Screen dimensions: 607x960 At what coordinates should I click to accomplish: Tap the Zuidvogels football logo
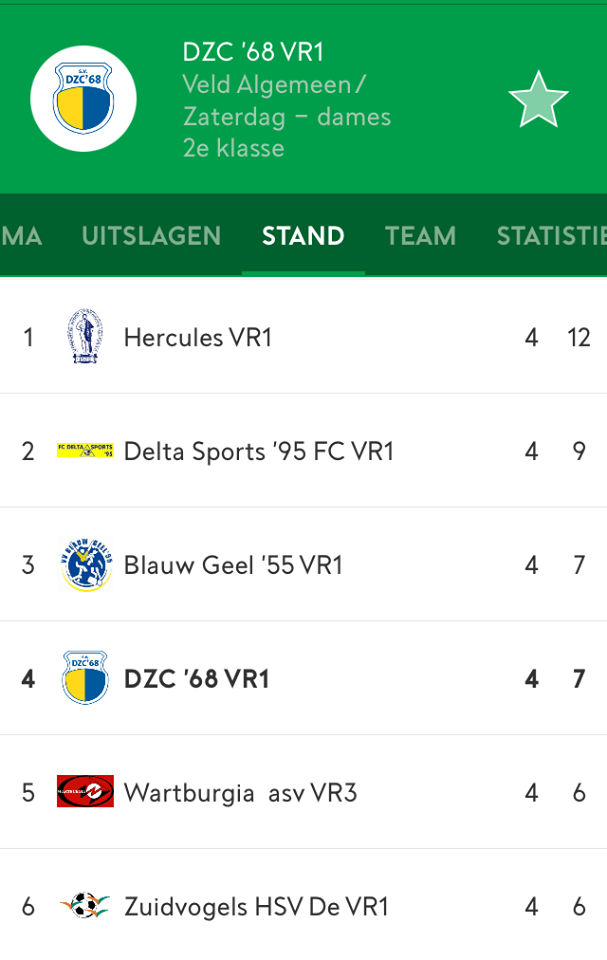pyautogui.click(x=85, y=906)
